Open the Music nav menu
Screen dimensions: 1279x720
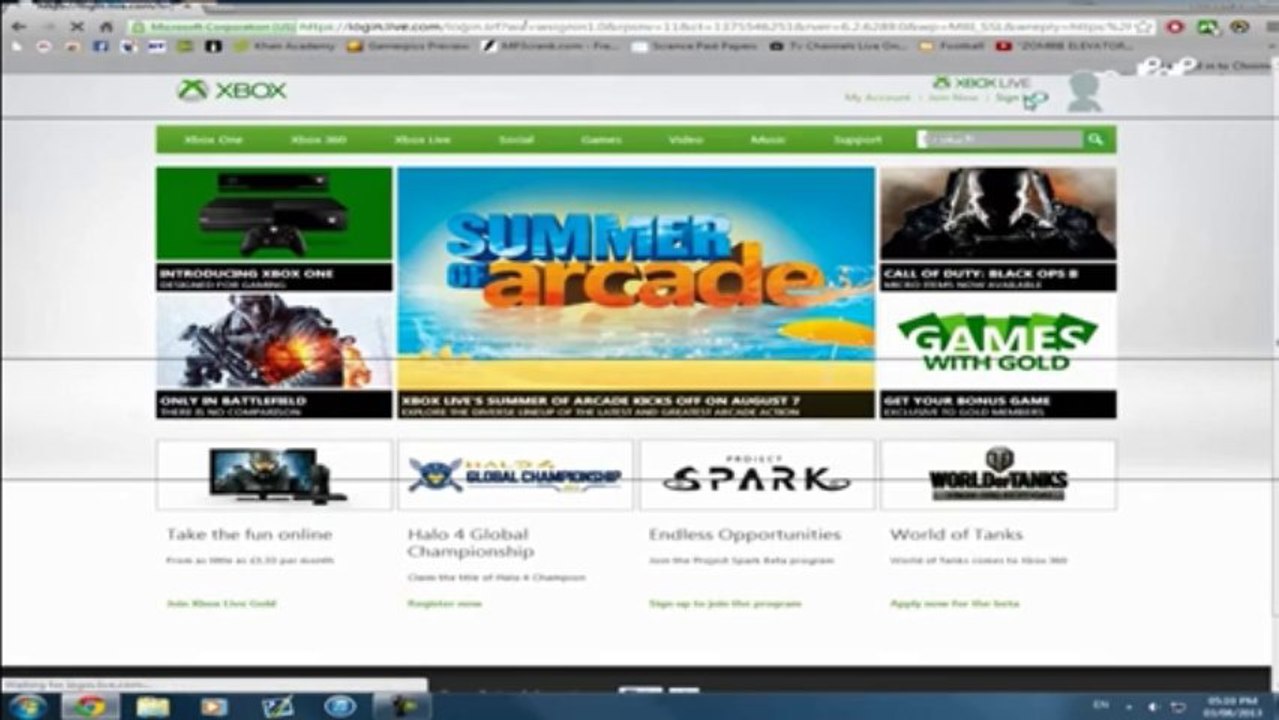pos(768,140)
